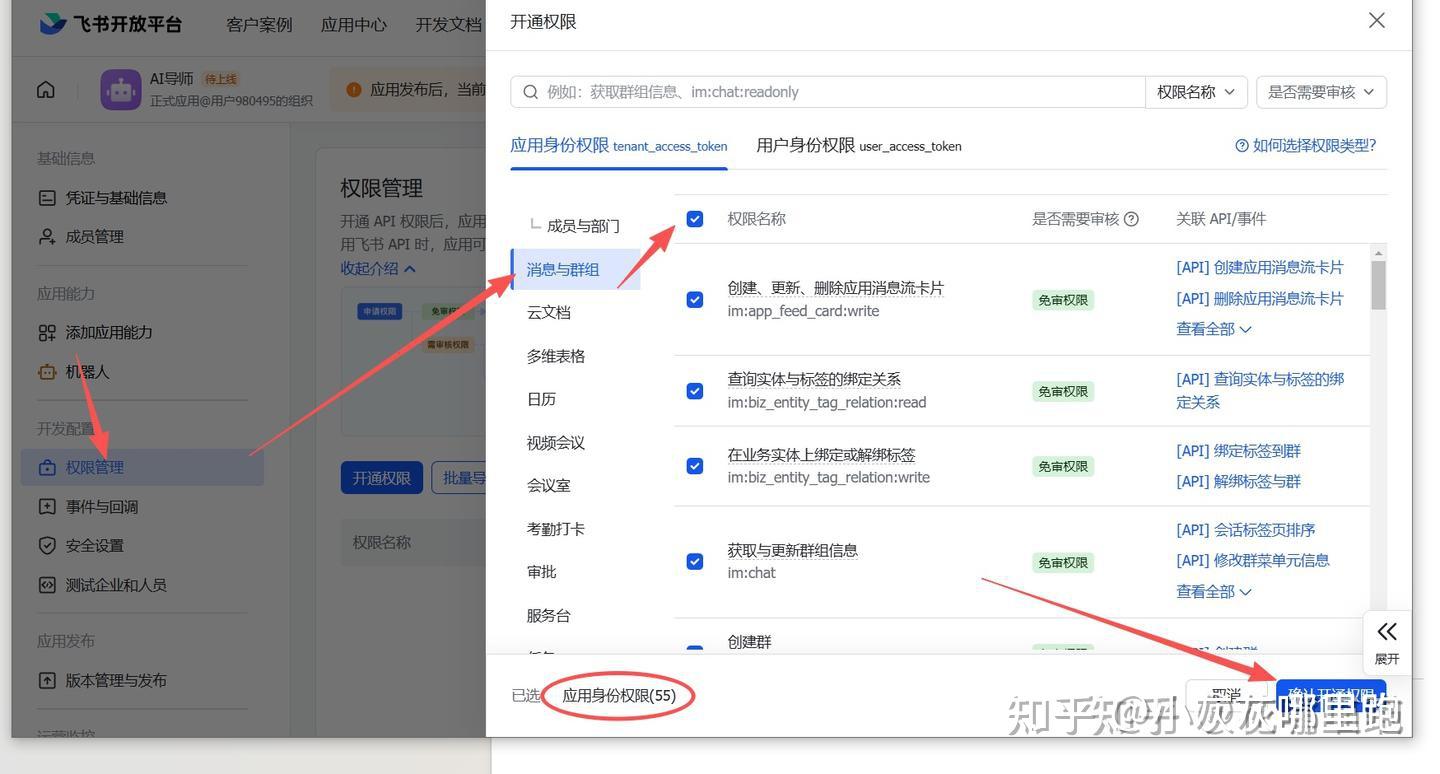
Task: Expand 查看全部 in the im:chat row
Action: (x=1214, y=592)
